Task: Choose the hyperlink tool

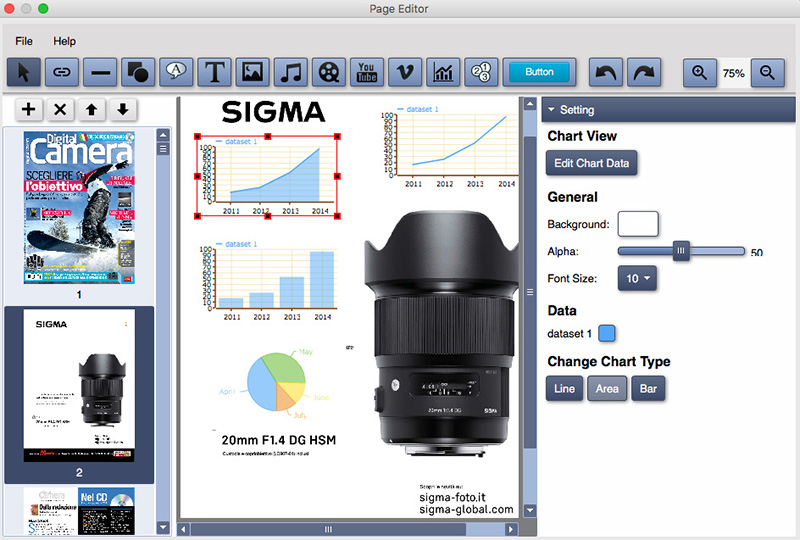Action: (x=62, y=72)
